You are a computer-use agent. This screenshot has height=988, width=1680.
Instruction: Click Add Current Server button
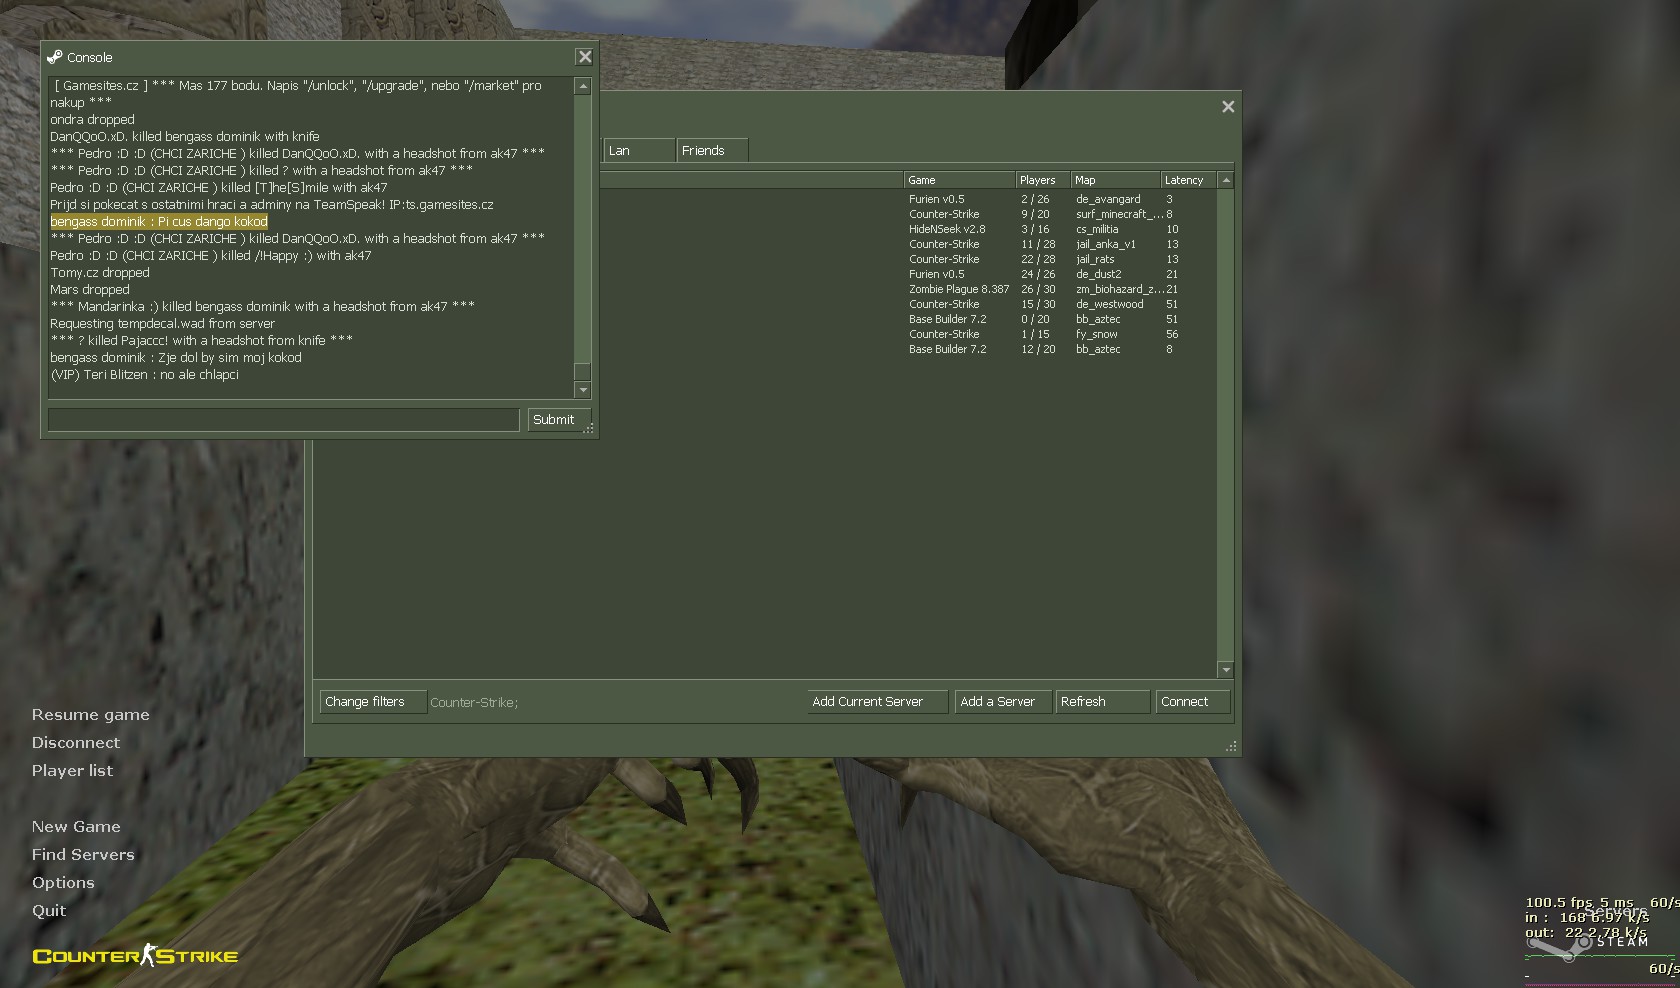coord(878,702)
